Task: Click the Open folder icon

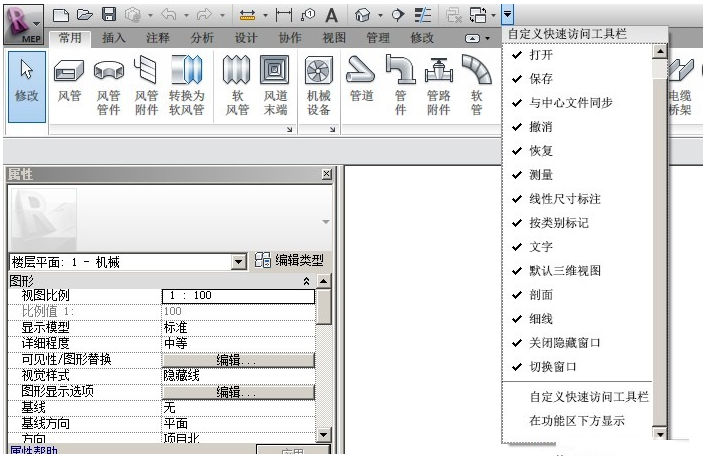Action: click(x=84, y=15)
